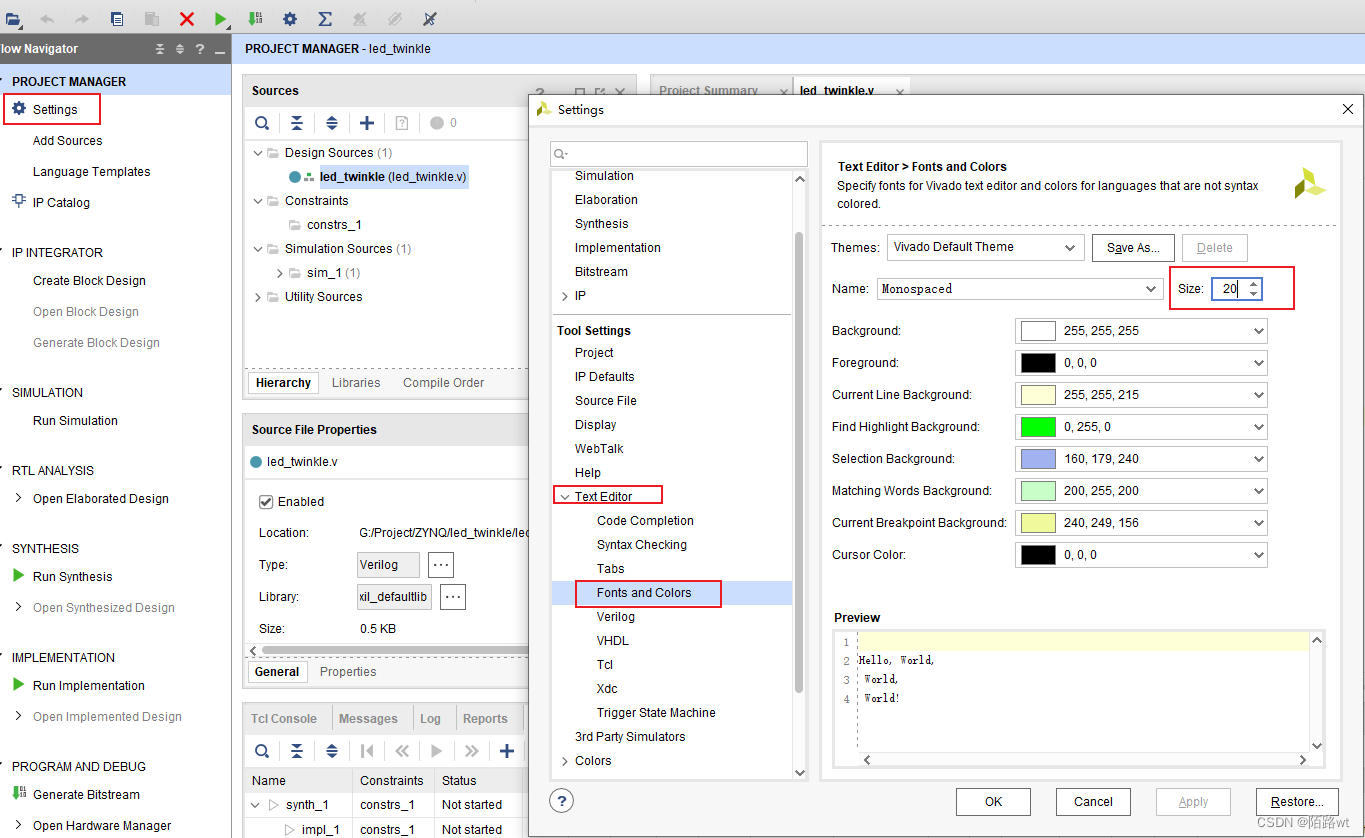This screenshot has width=1365, height=838.
Task: Click the help icon at the Settings dialog bottom
Action: tap(562, 801)
